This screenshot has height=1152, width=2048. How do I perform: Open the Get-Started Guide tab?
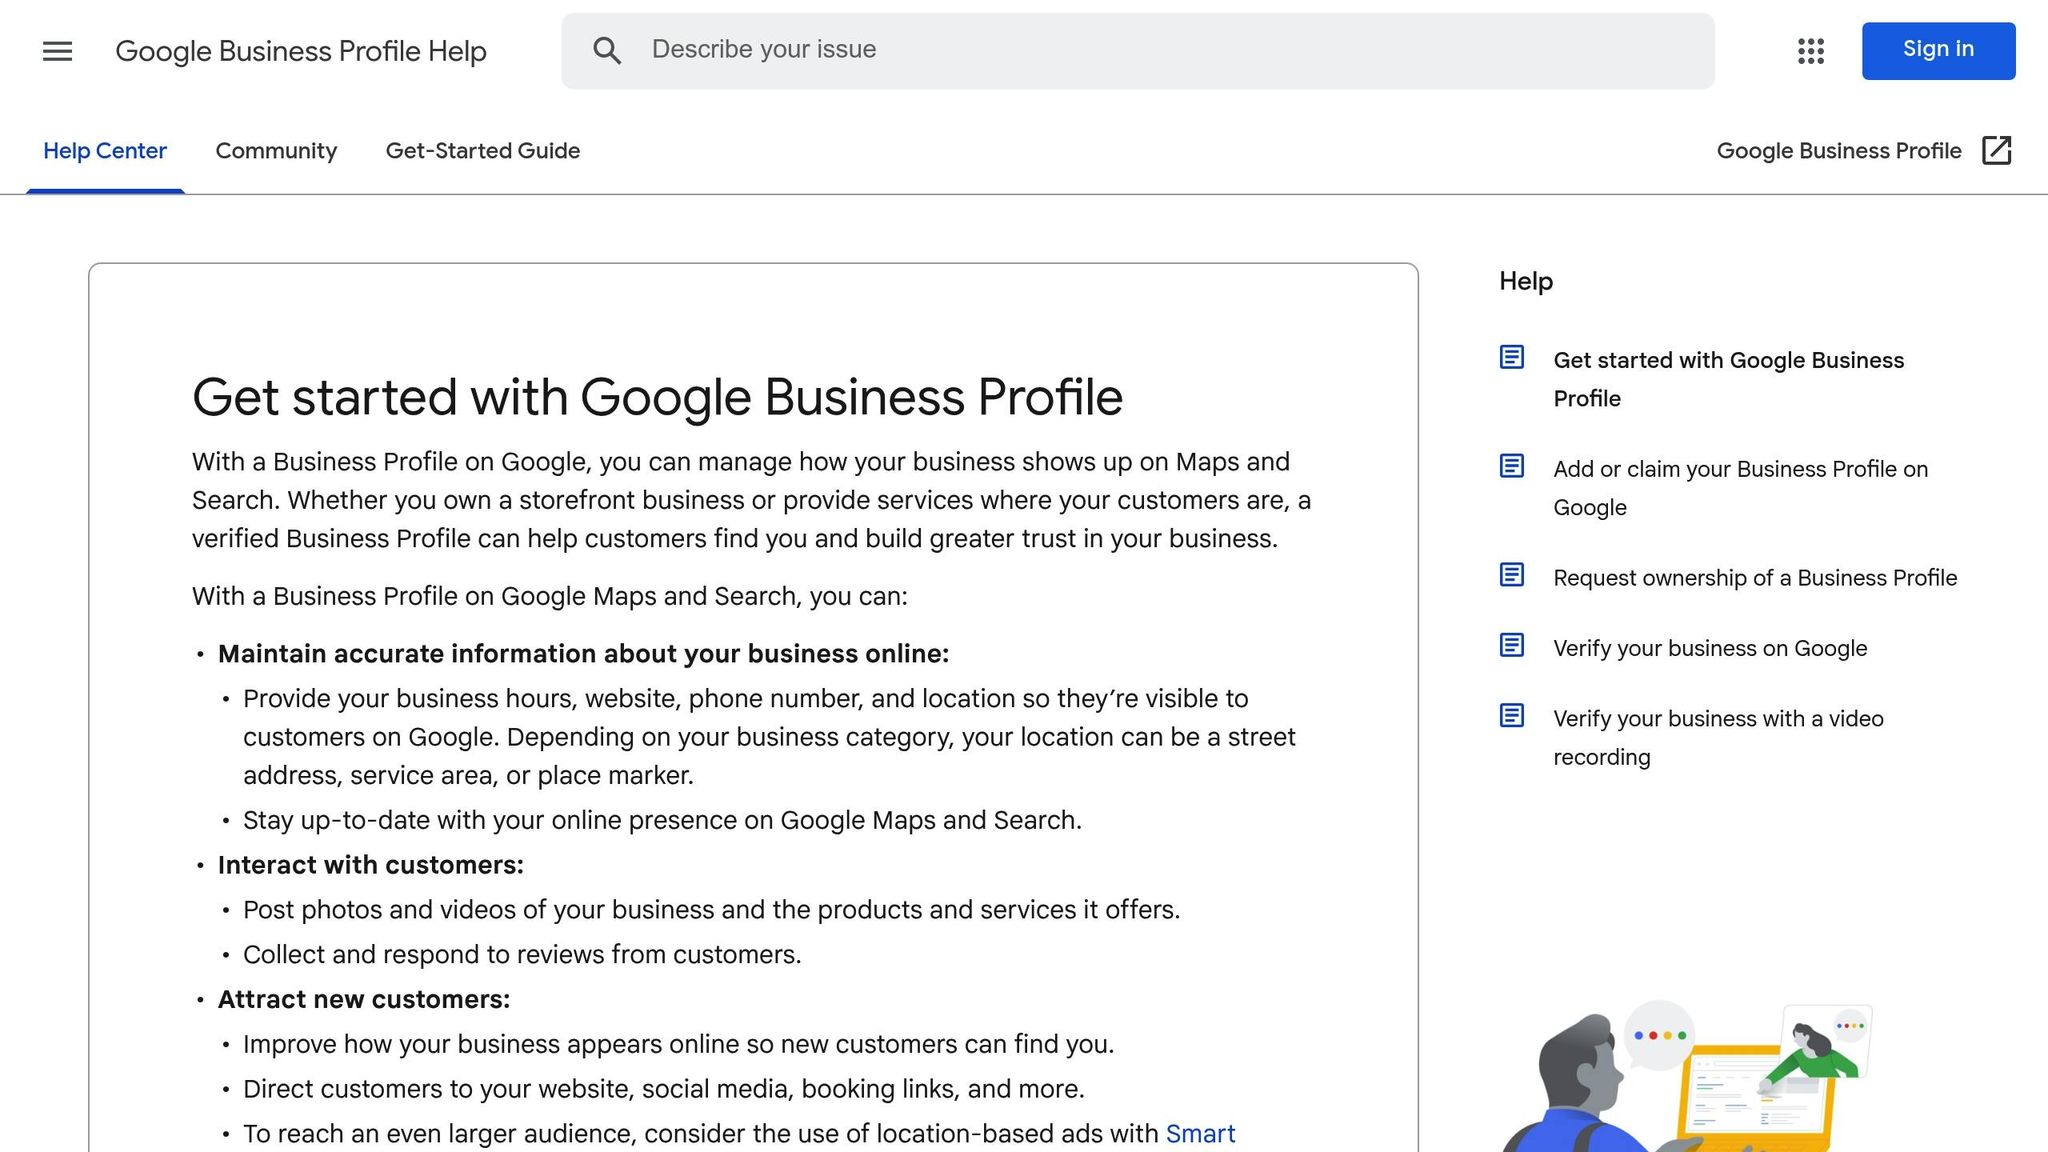pos(483,151)
